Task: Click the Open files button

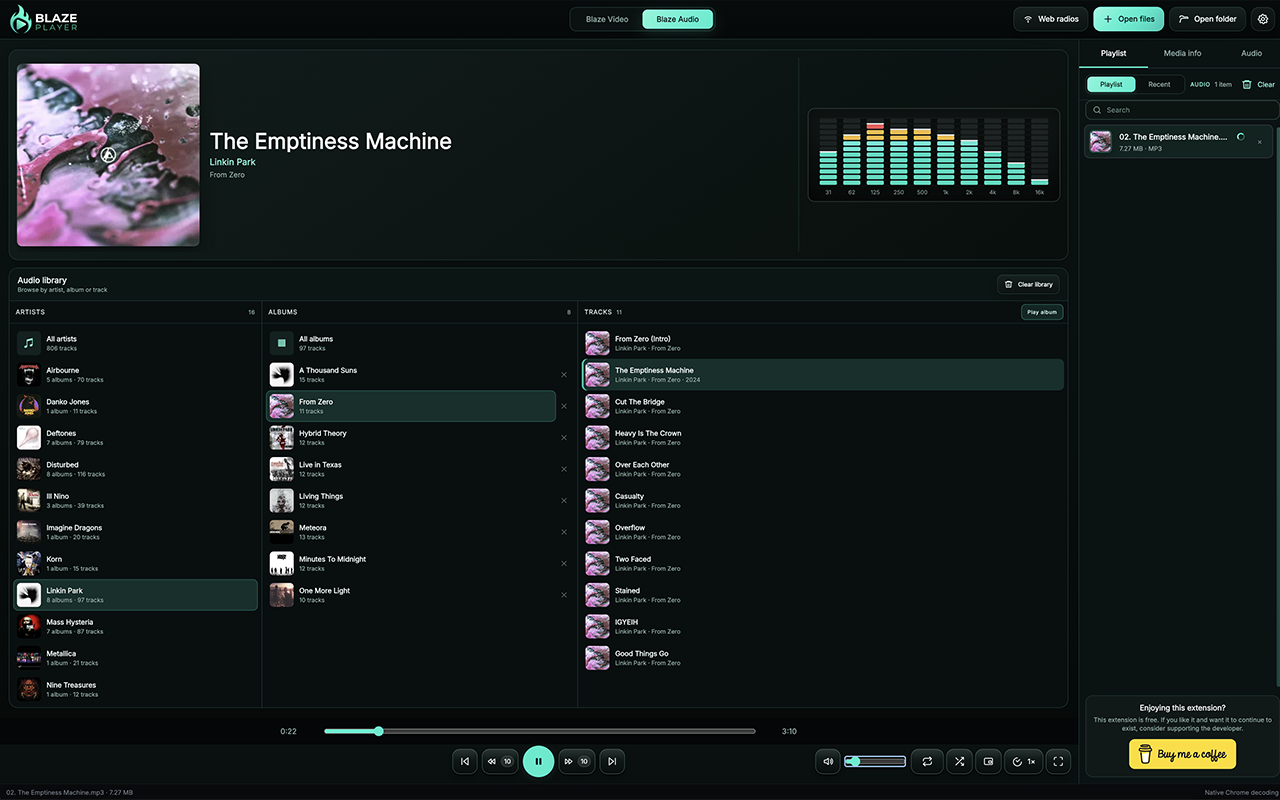Action: pos(1129,19)
